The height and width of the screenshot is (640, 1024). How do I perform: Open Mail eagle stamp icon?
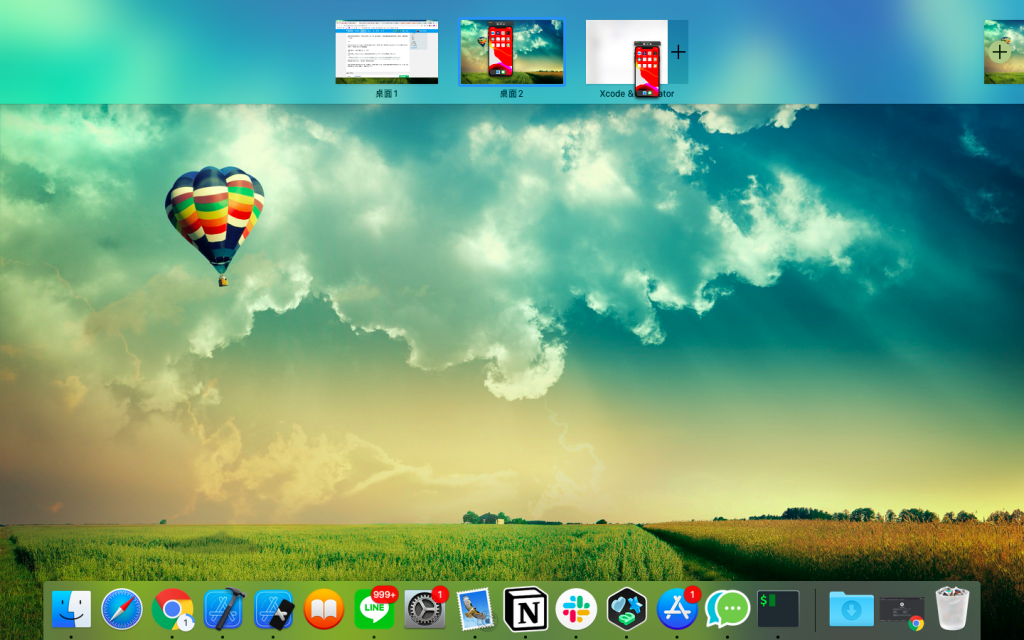coord(475,609)
